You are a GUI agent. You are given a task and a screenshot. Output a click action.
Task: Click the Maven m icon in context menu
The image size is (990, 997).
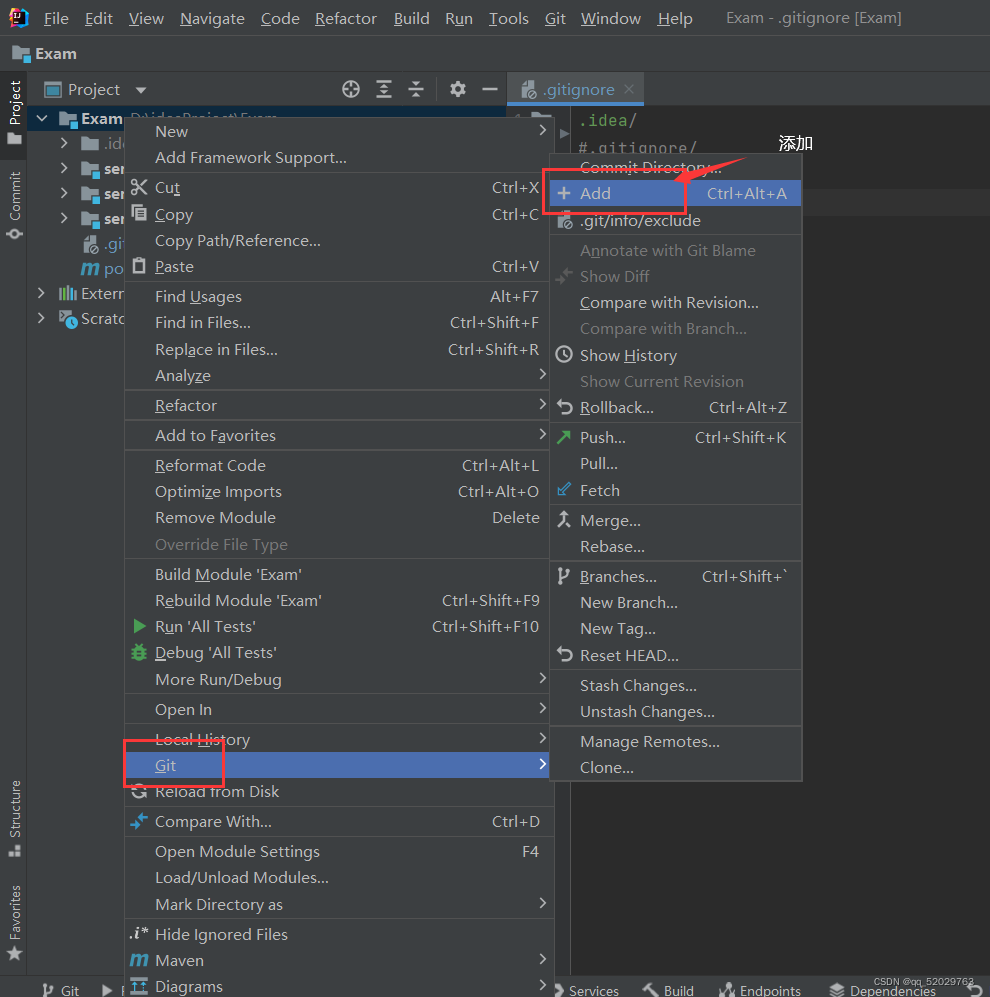(139, 959)
